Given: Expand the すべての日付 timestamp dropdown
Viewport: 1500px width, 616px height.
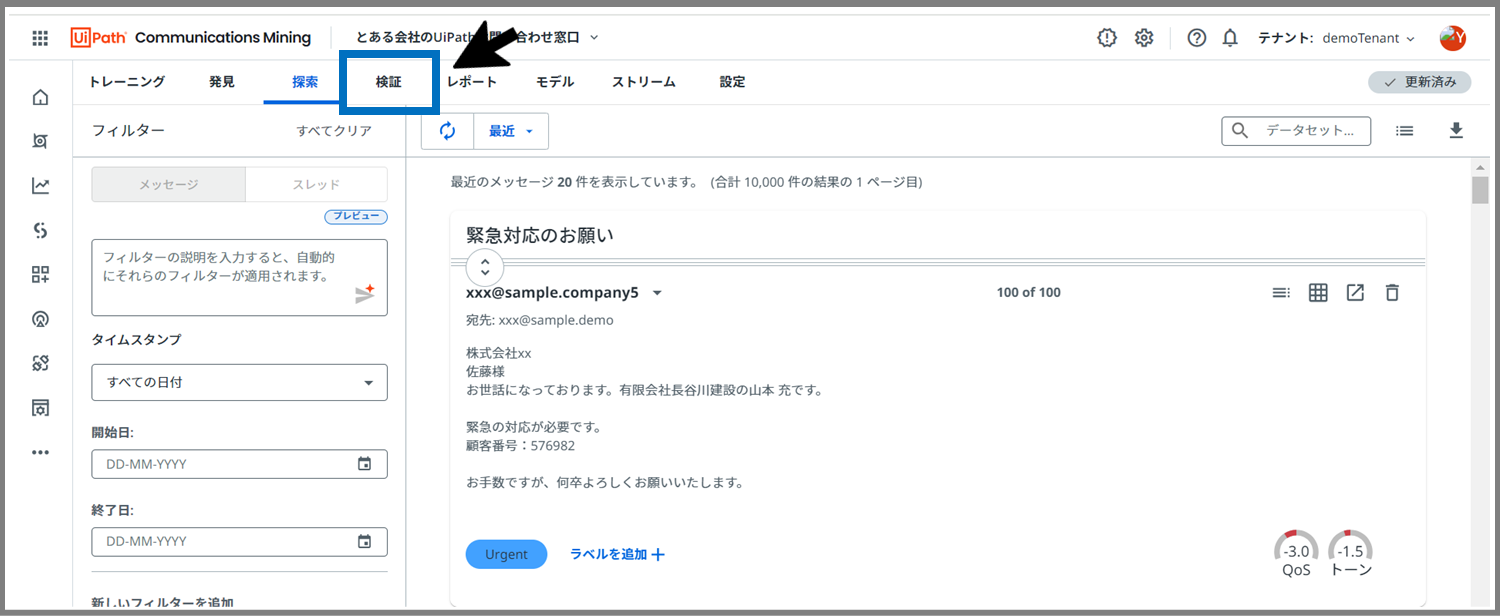Looking at the screenshot, I should pos(239,383).
